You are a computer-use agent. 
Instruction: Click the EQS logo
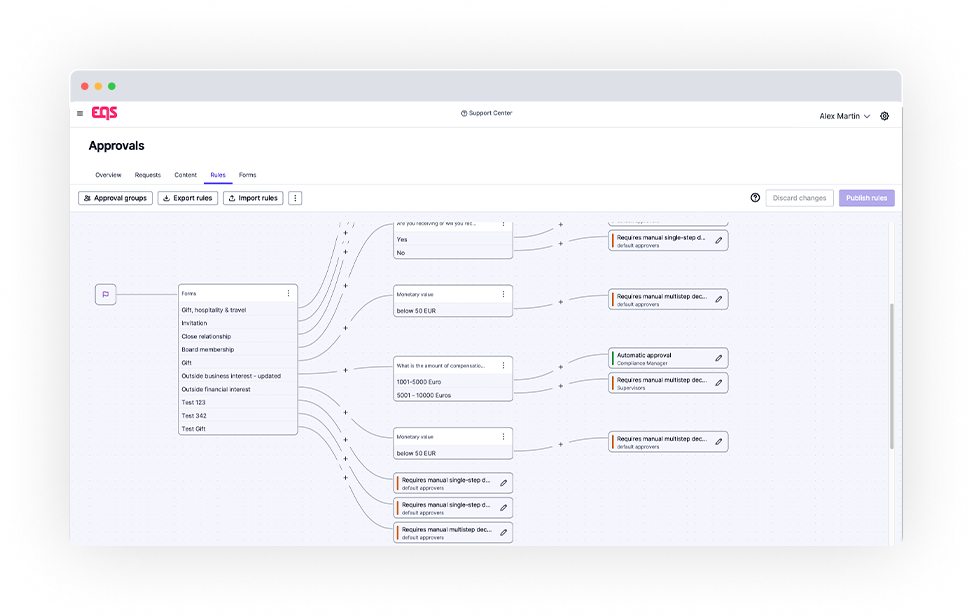click(x=104, y=114)
